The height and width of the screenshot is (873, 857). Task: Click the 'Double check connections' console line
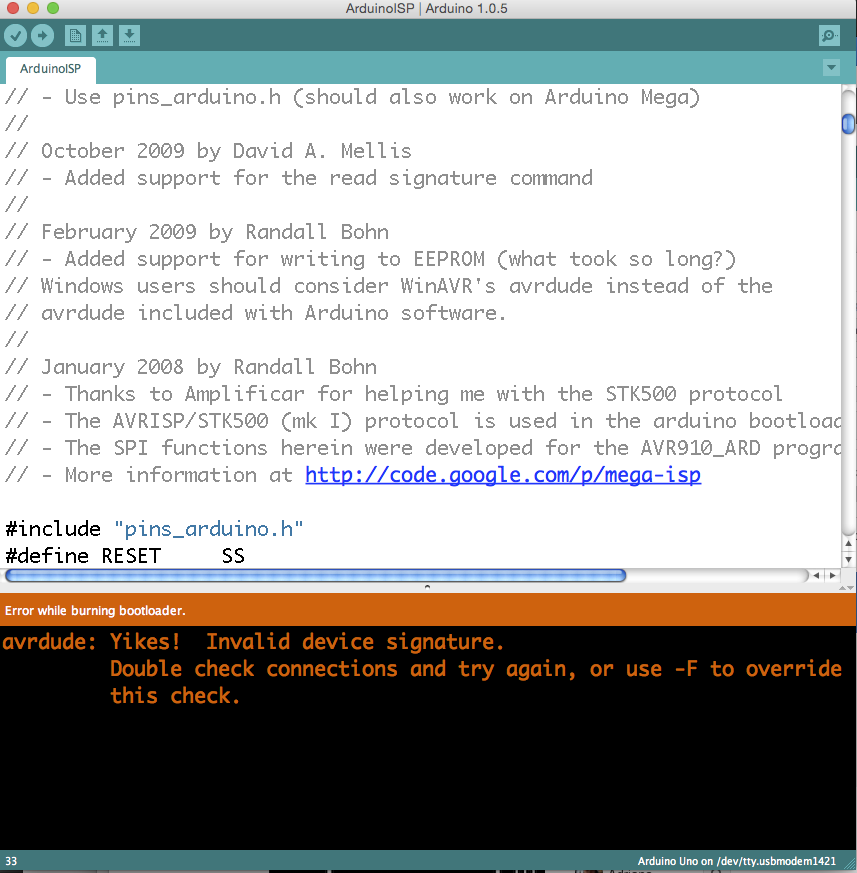coord(476,669)
